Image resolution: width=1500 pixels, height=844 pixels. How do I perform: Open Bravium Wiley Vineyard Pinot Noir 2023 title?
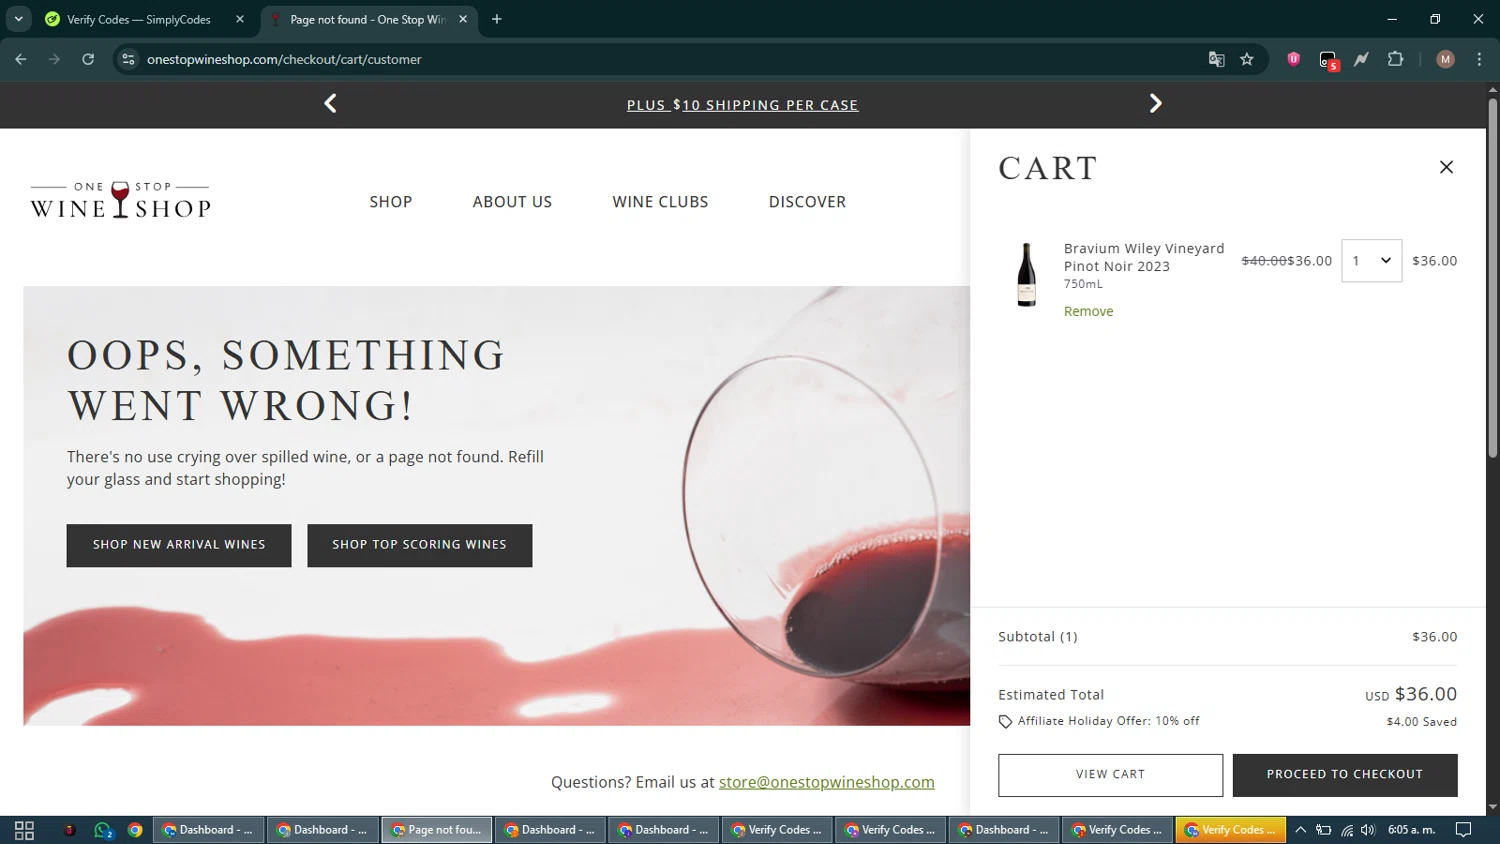click(1144, 257)
